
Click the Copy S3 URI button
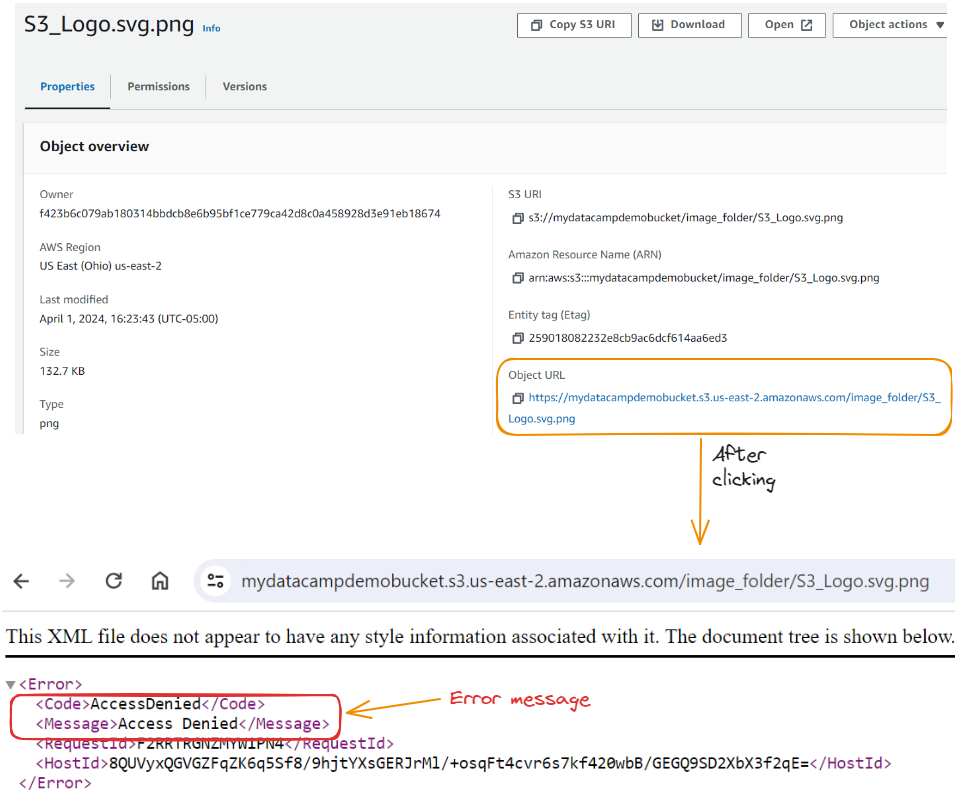(574, 25)
